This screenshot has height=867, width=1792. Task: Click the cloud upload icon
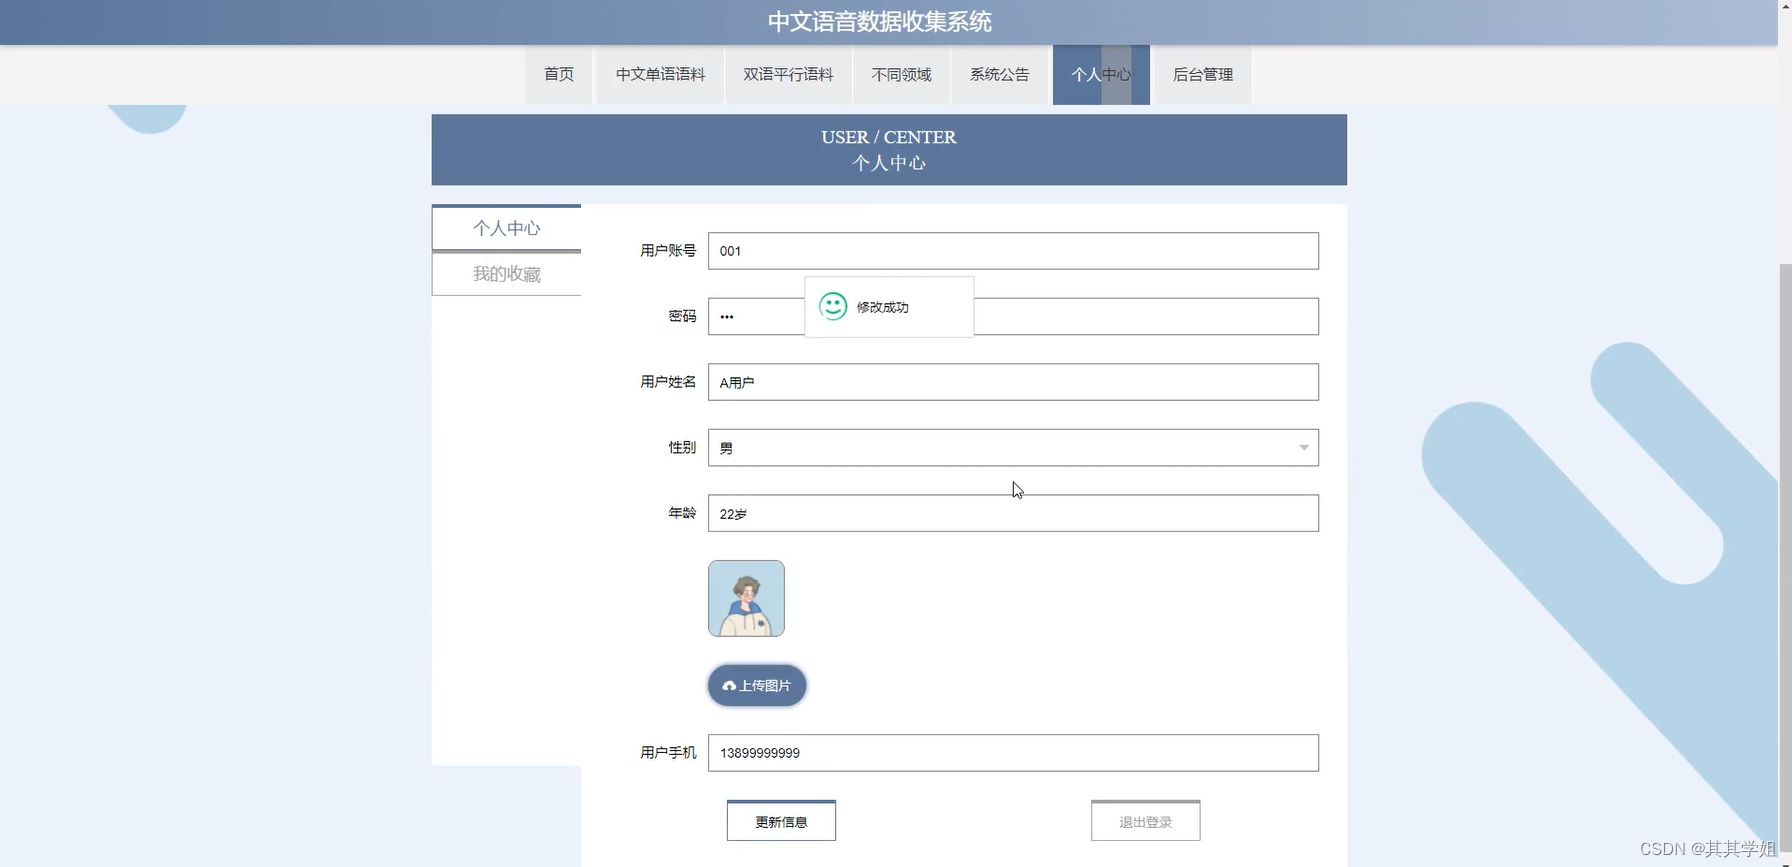coord(729,686)
